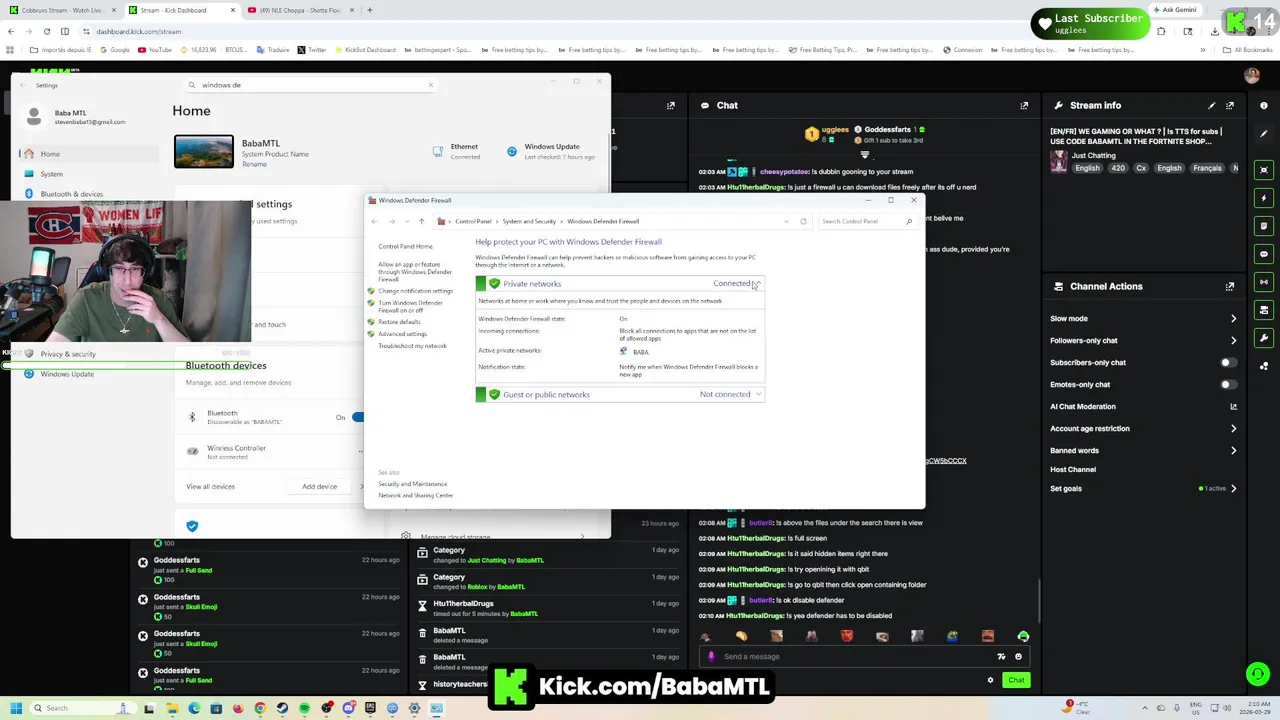Click the Add device button

[320, 487]
